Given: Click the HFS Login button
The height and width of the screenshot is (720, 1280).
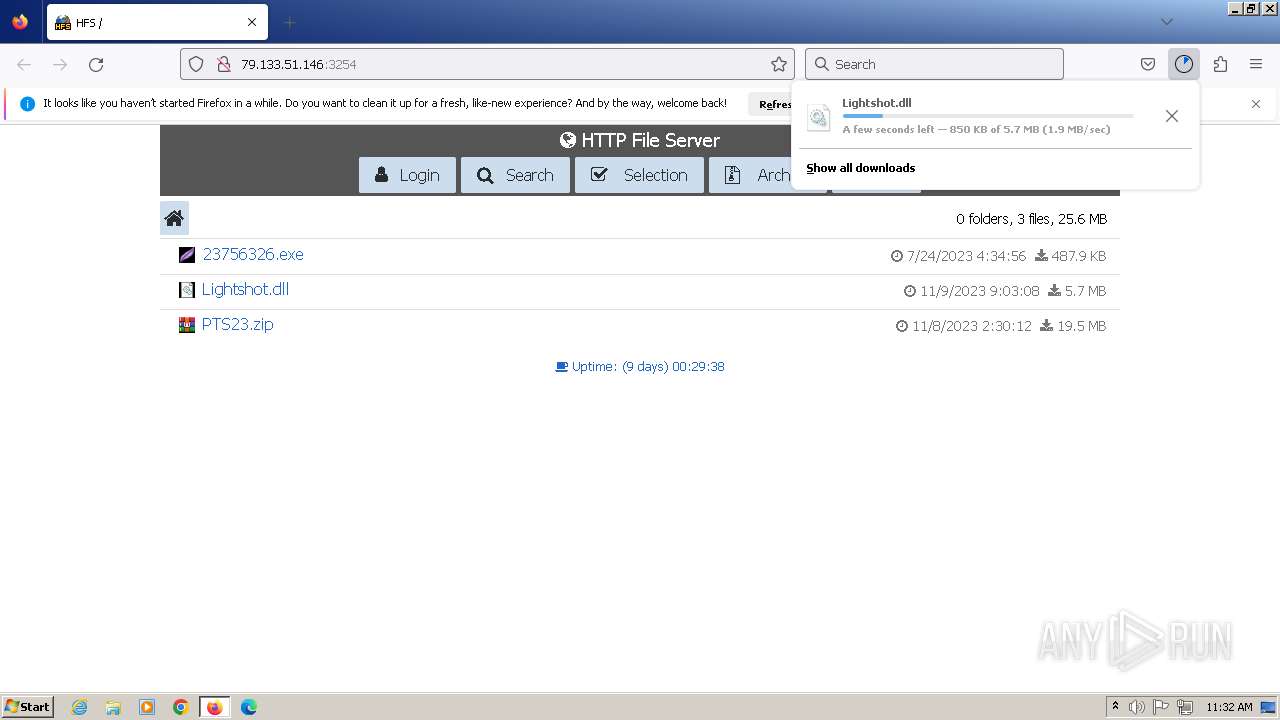Looking at the screenshot, I should pos(407,175).
